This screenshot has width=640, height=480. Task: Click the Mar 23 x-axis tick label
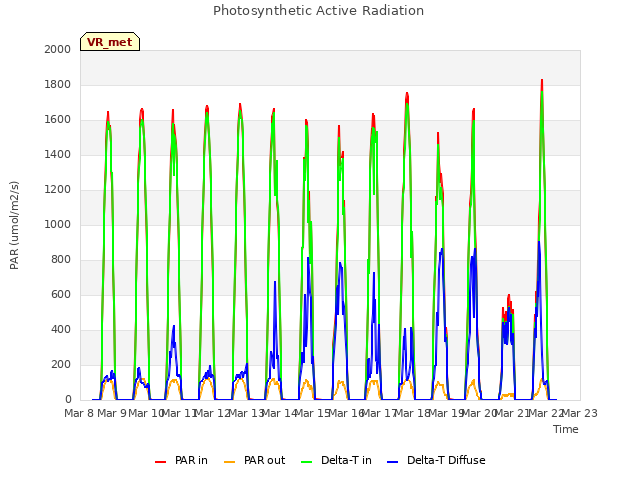point(580,413)
